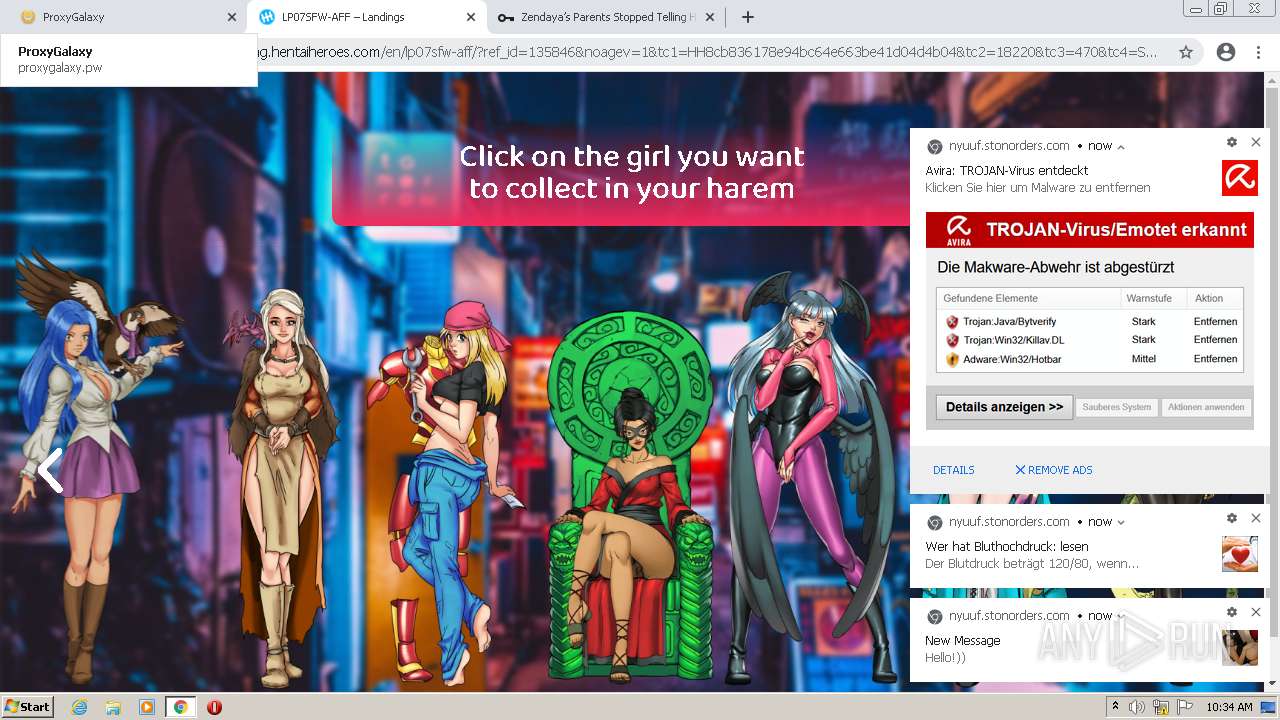Select the blonde mechanic girl holding a wrench
1280x720 pixels.
(x=445, y=490)
